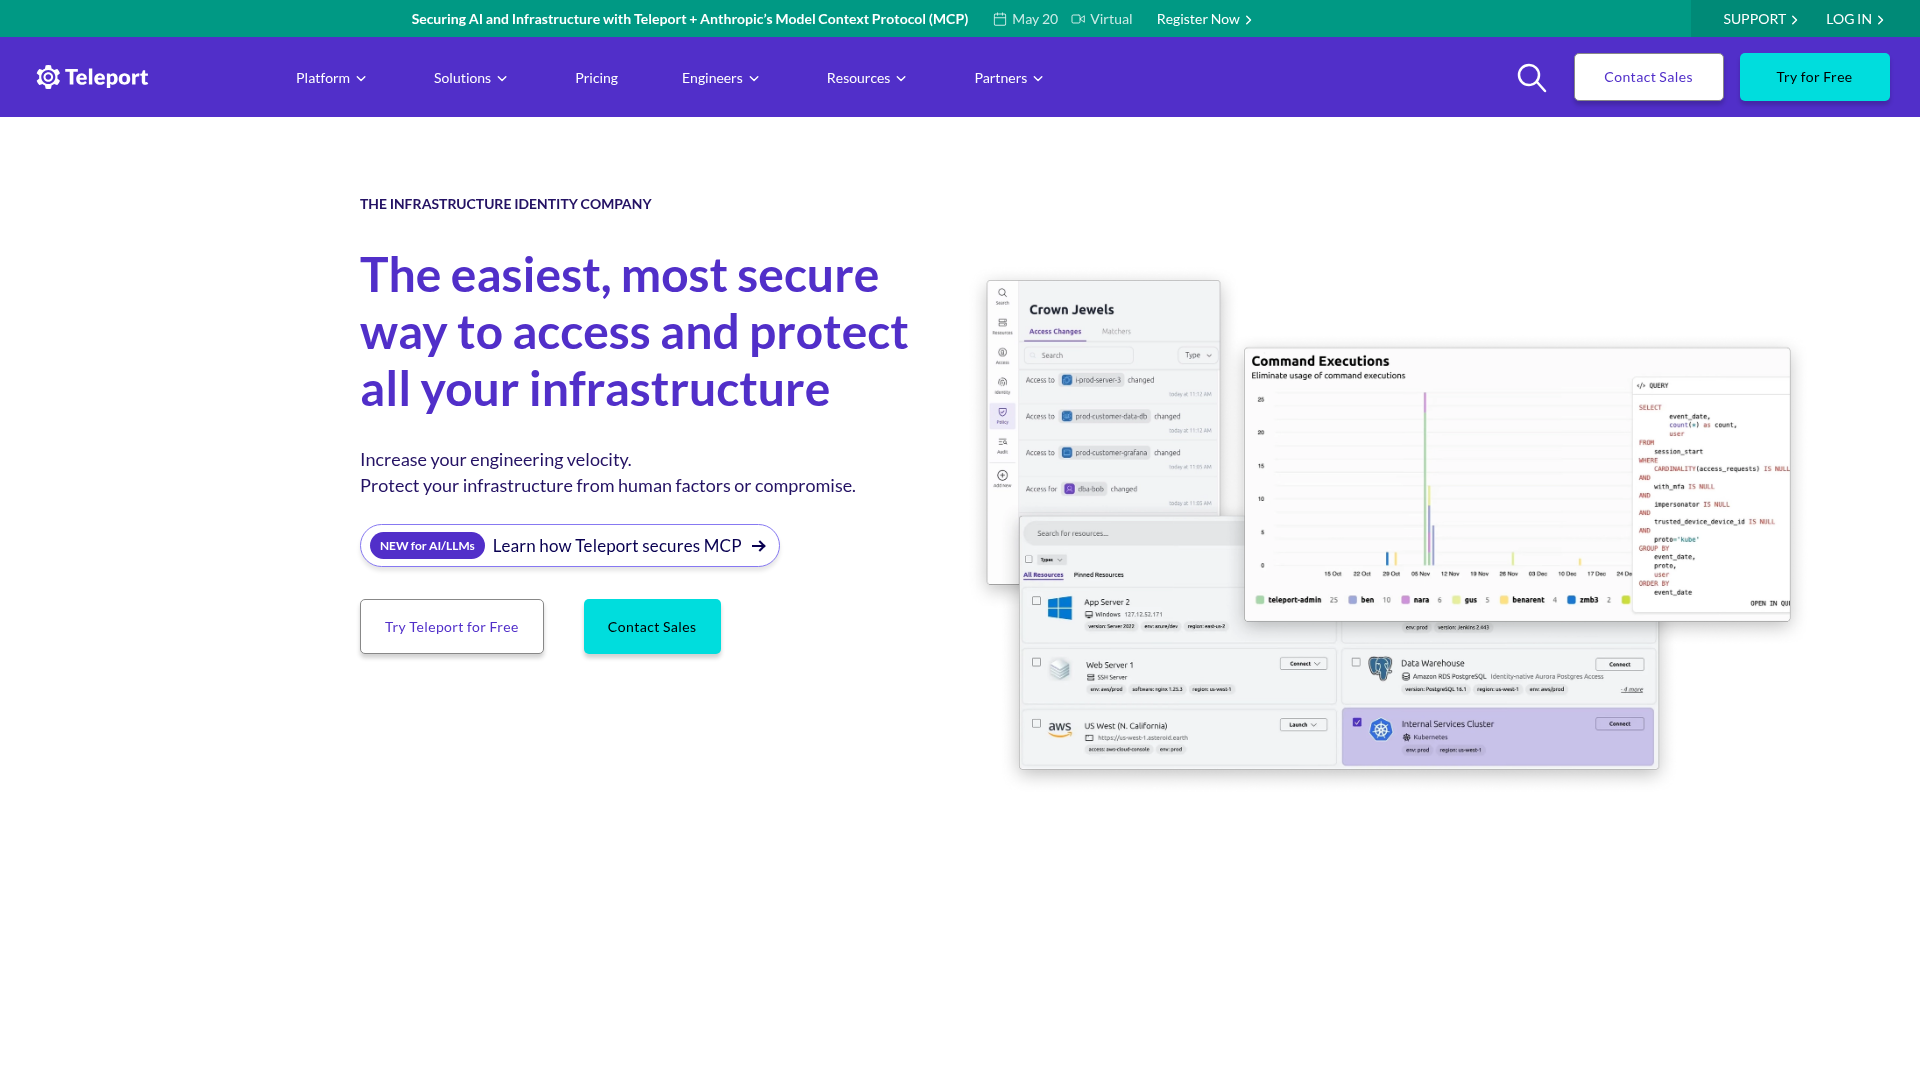
Task: Click Identity fingerprint icon in sidebar
Action: 1002,381
